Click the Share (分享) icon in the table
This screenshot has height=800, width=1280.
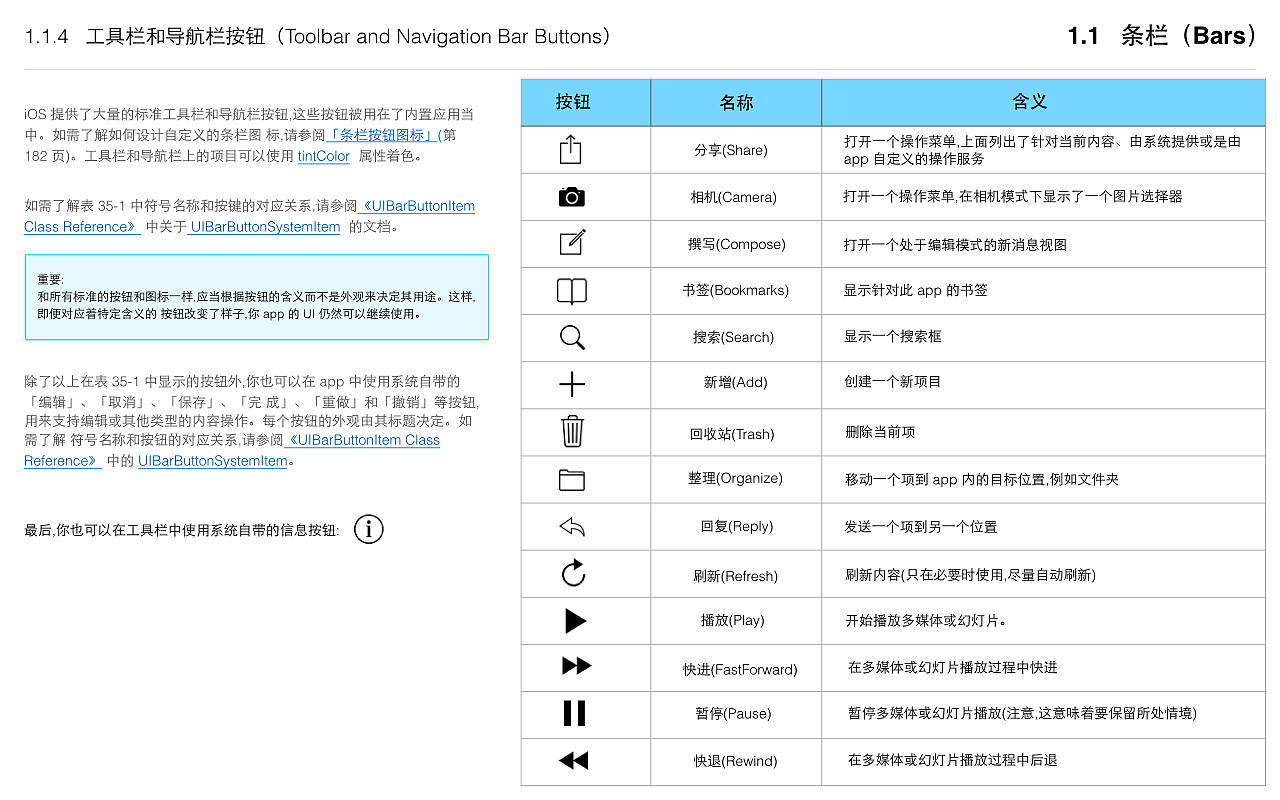(x=570, y=149)
